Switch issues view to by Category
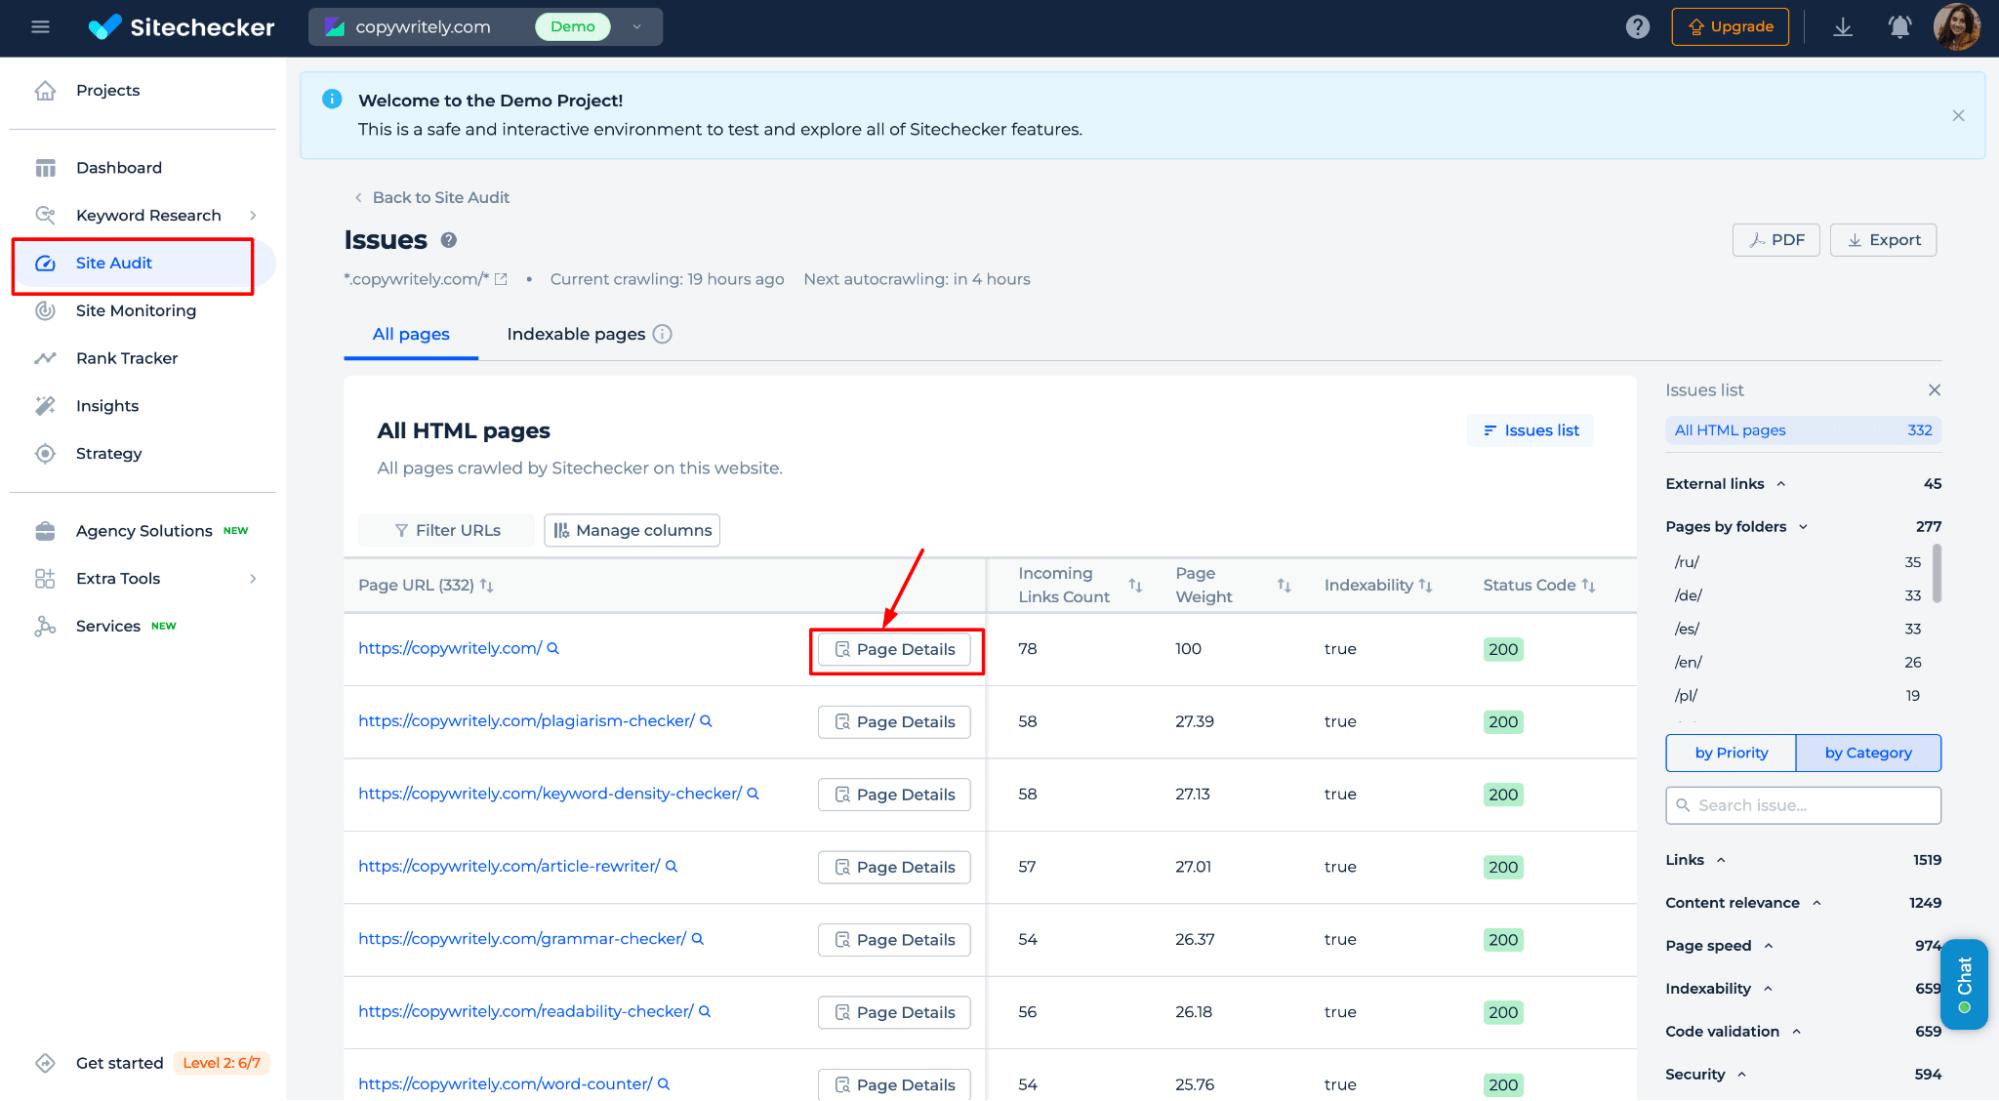The width and height of the screenshot is (1999, 1101). [1868, 753]
